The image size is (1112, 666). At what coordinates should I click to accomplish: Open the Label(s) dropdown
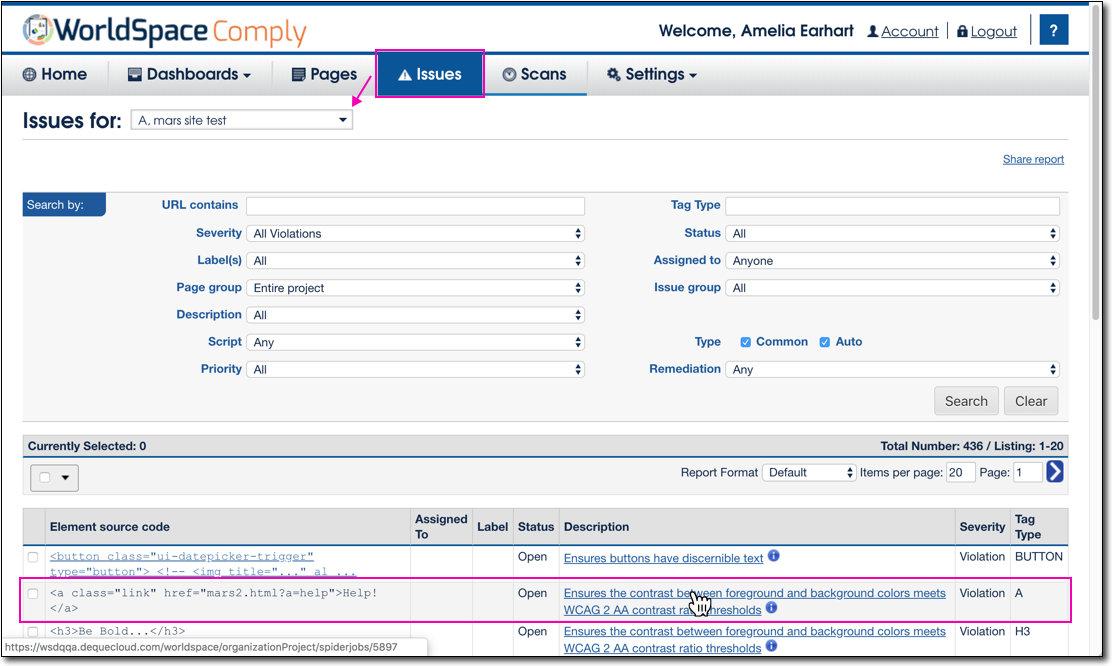(416, 260)
